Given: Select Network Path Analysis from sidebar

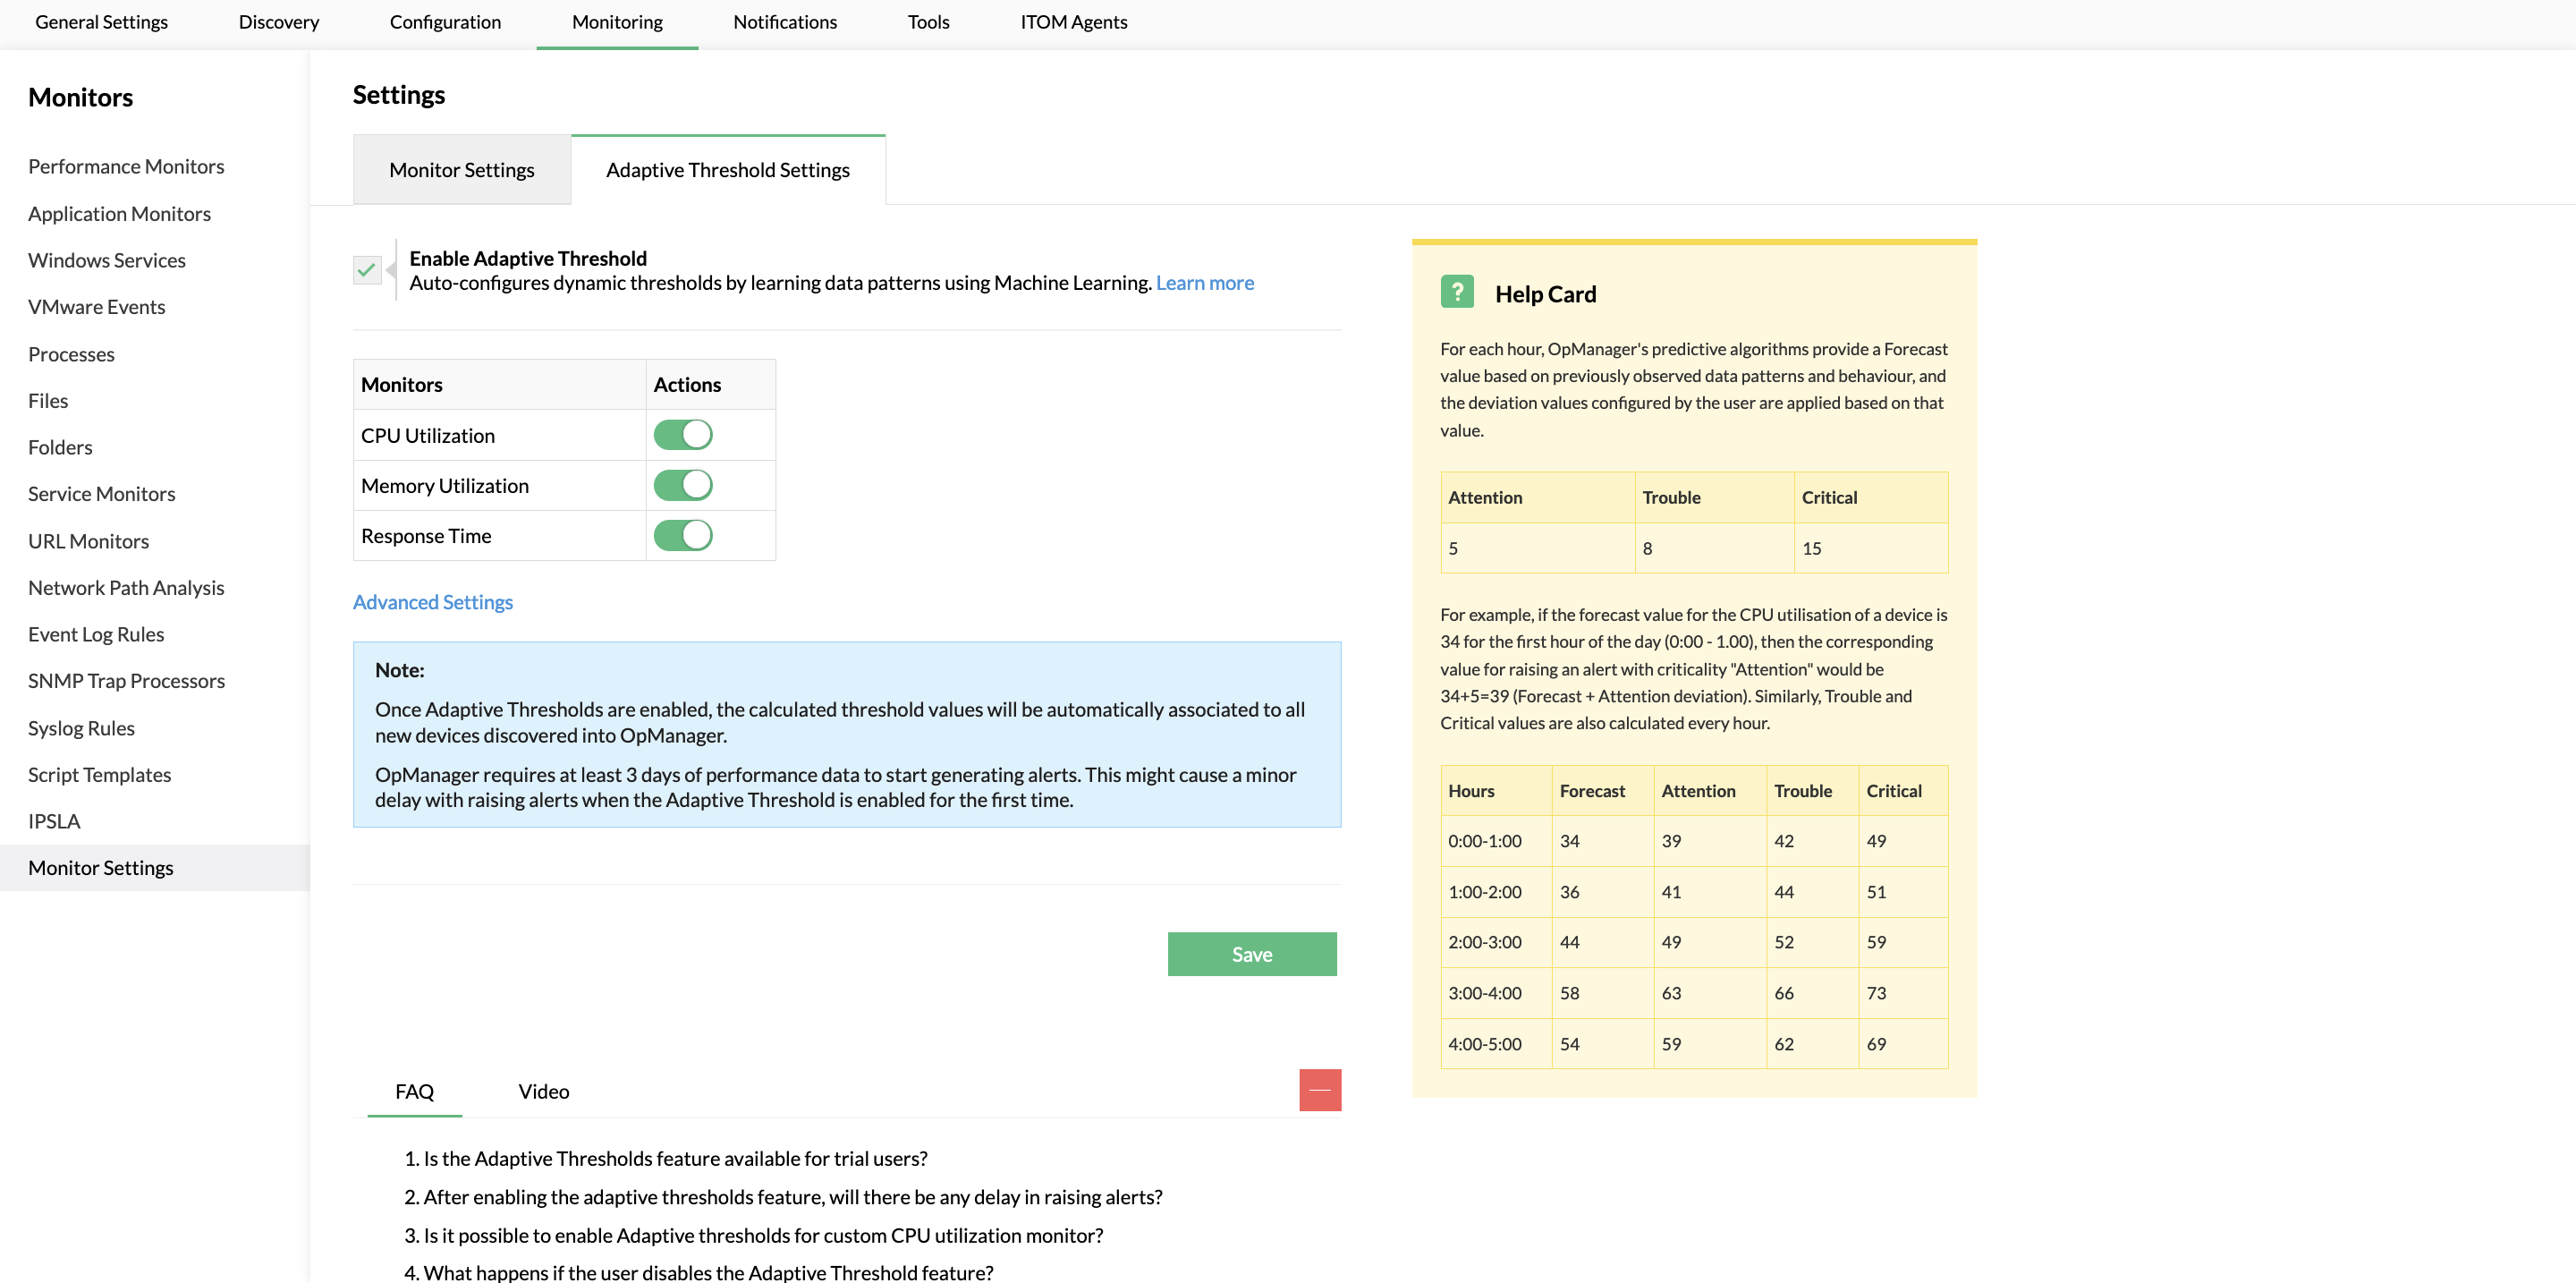Looking at the screenshot, I should [126, 587].
